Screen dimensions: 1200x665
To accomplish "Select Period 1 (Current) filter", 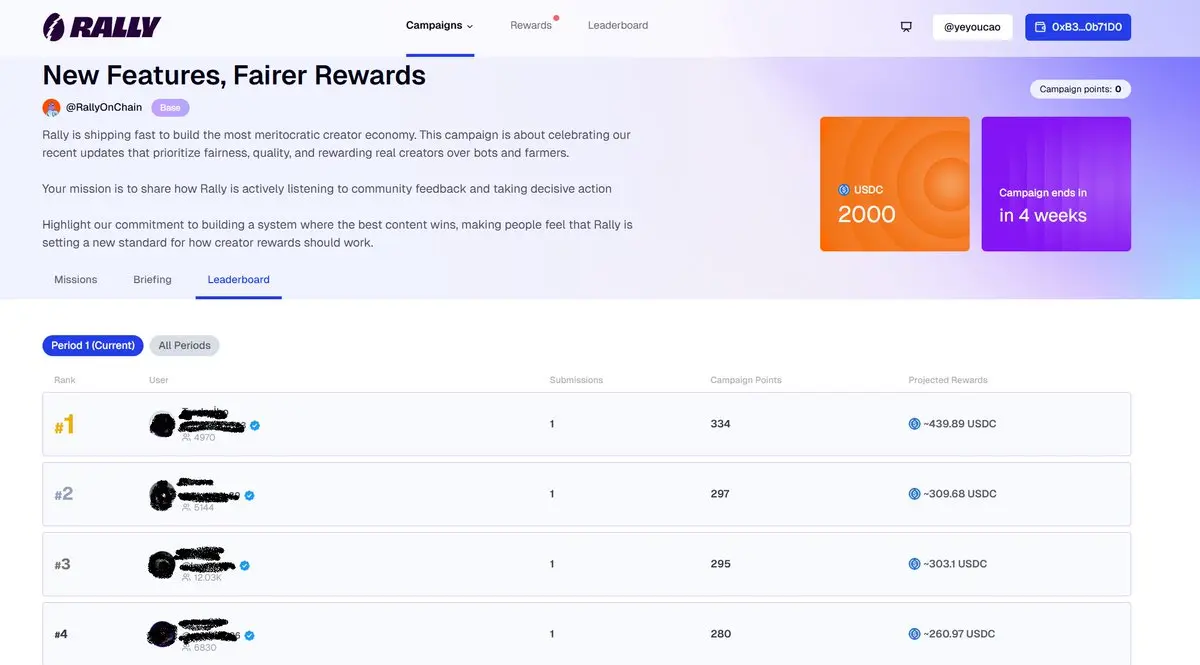I will pos(93,345).
